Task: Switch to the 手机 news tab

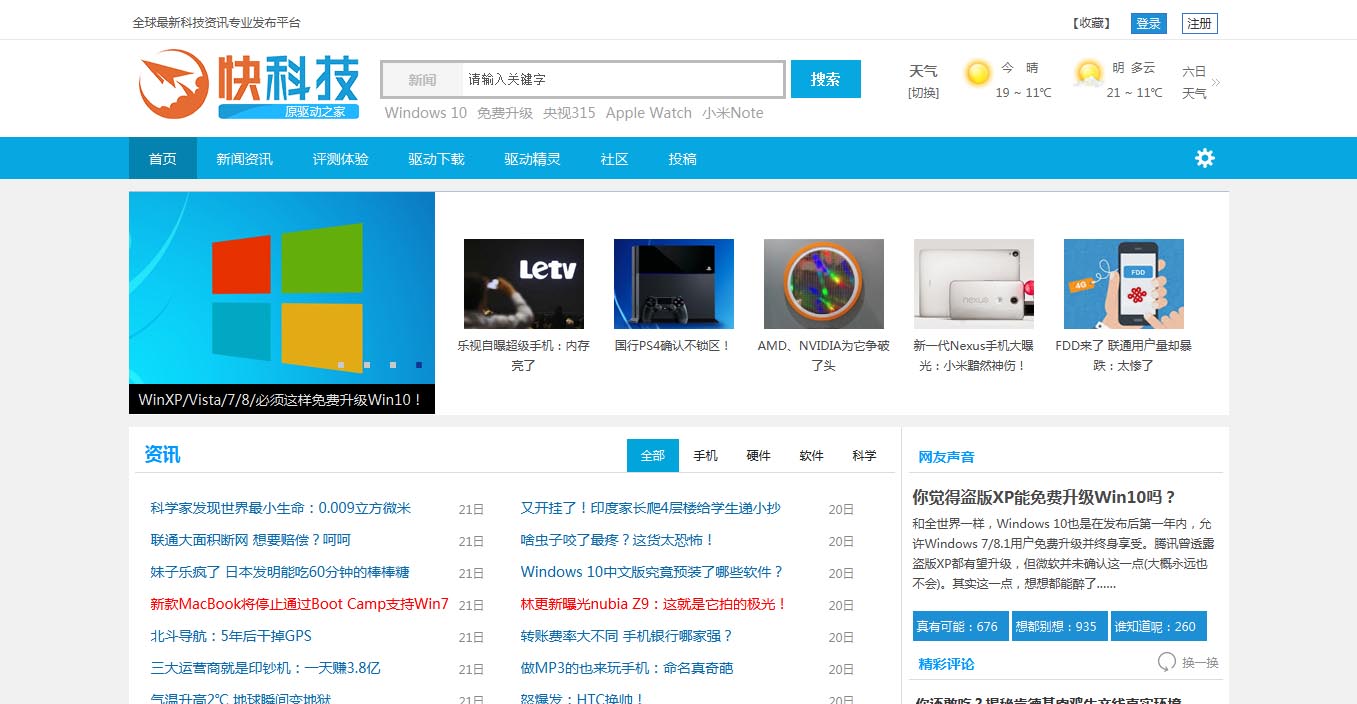Action: pyautogui.click(x=705, y=456)
